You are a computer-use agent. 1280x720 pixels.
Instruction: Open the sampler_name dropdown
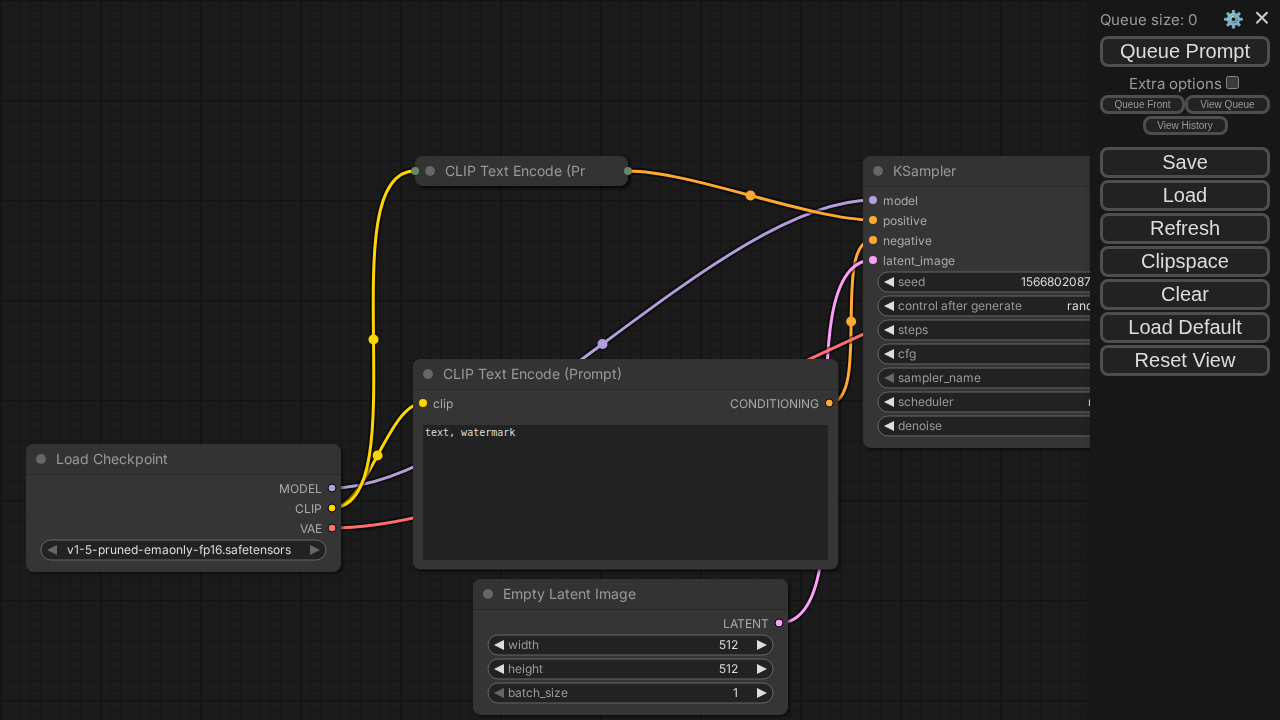point(985,378)
